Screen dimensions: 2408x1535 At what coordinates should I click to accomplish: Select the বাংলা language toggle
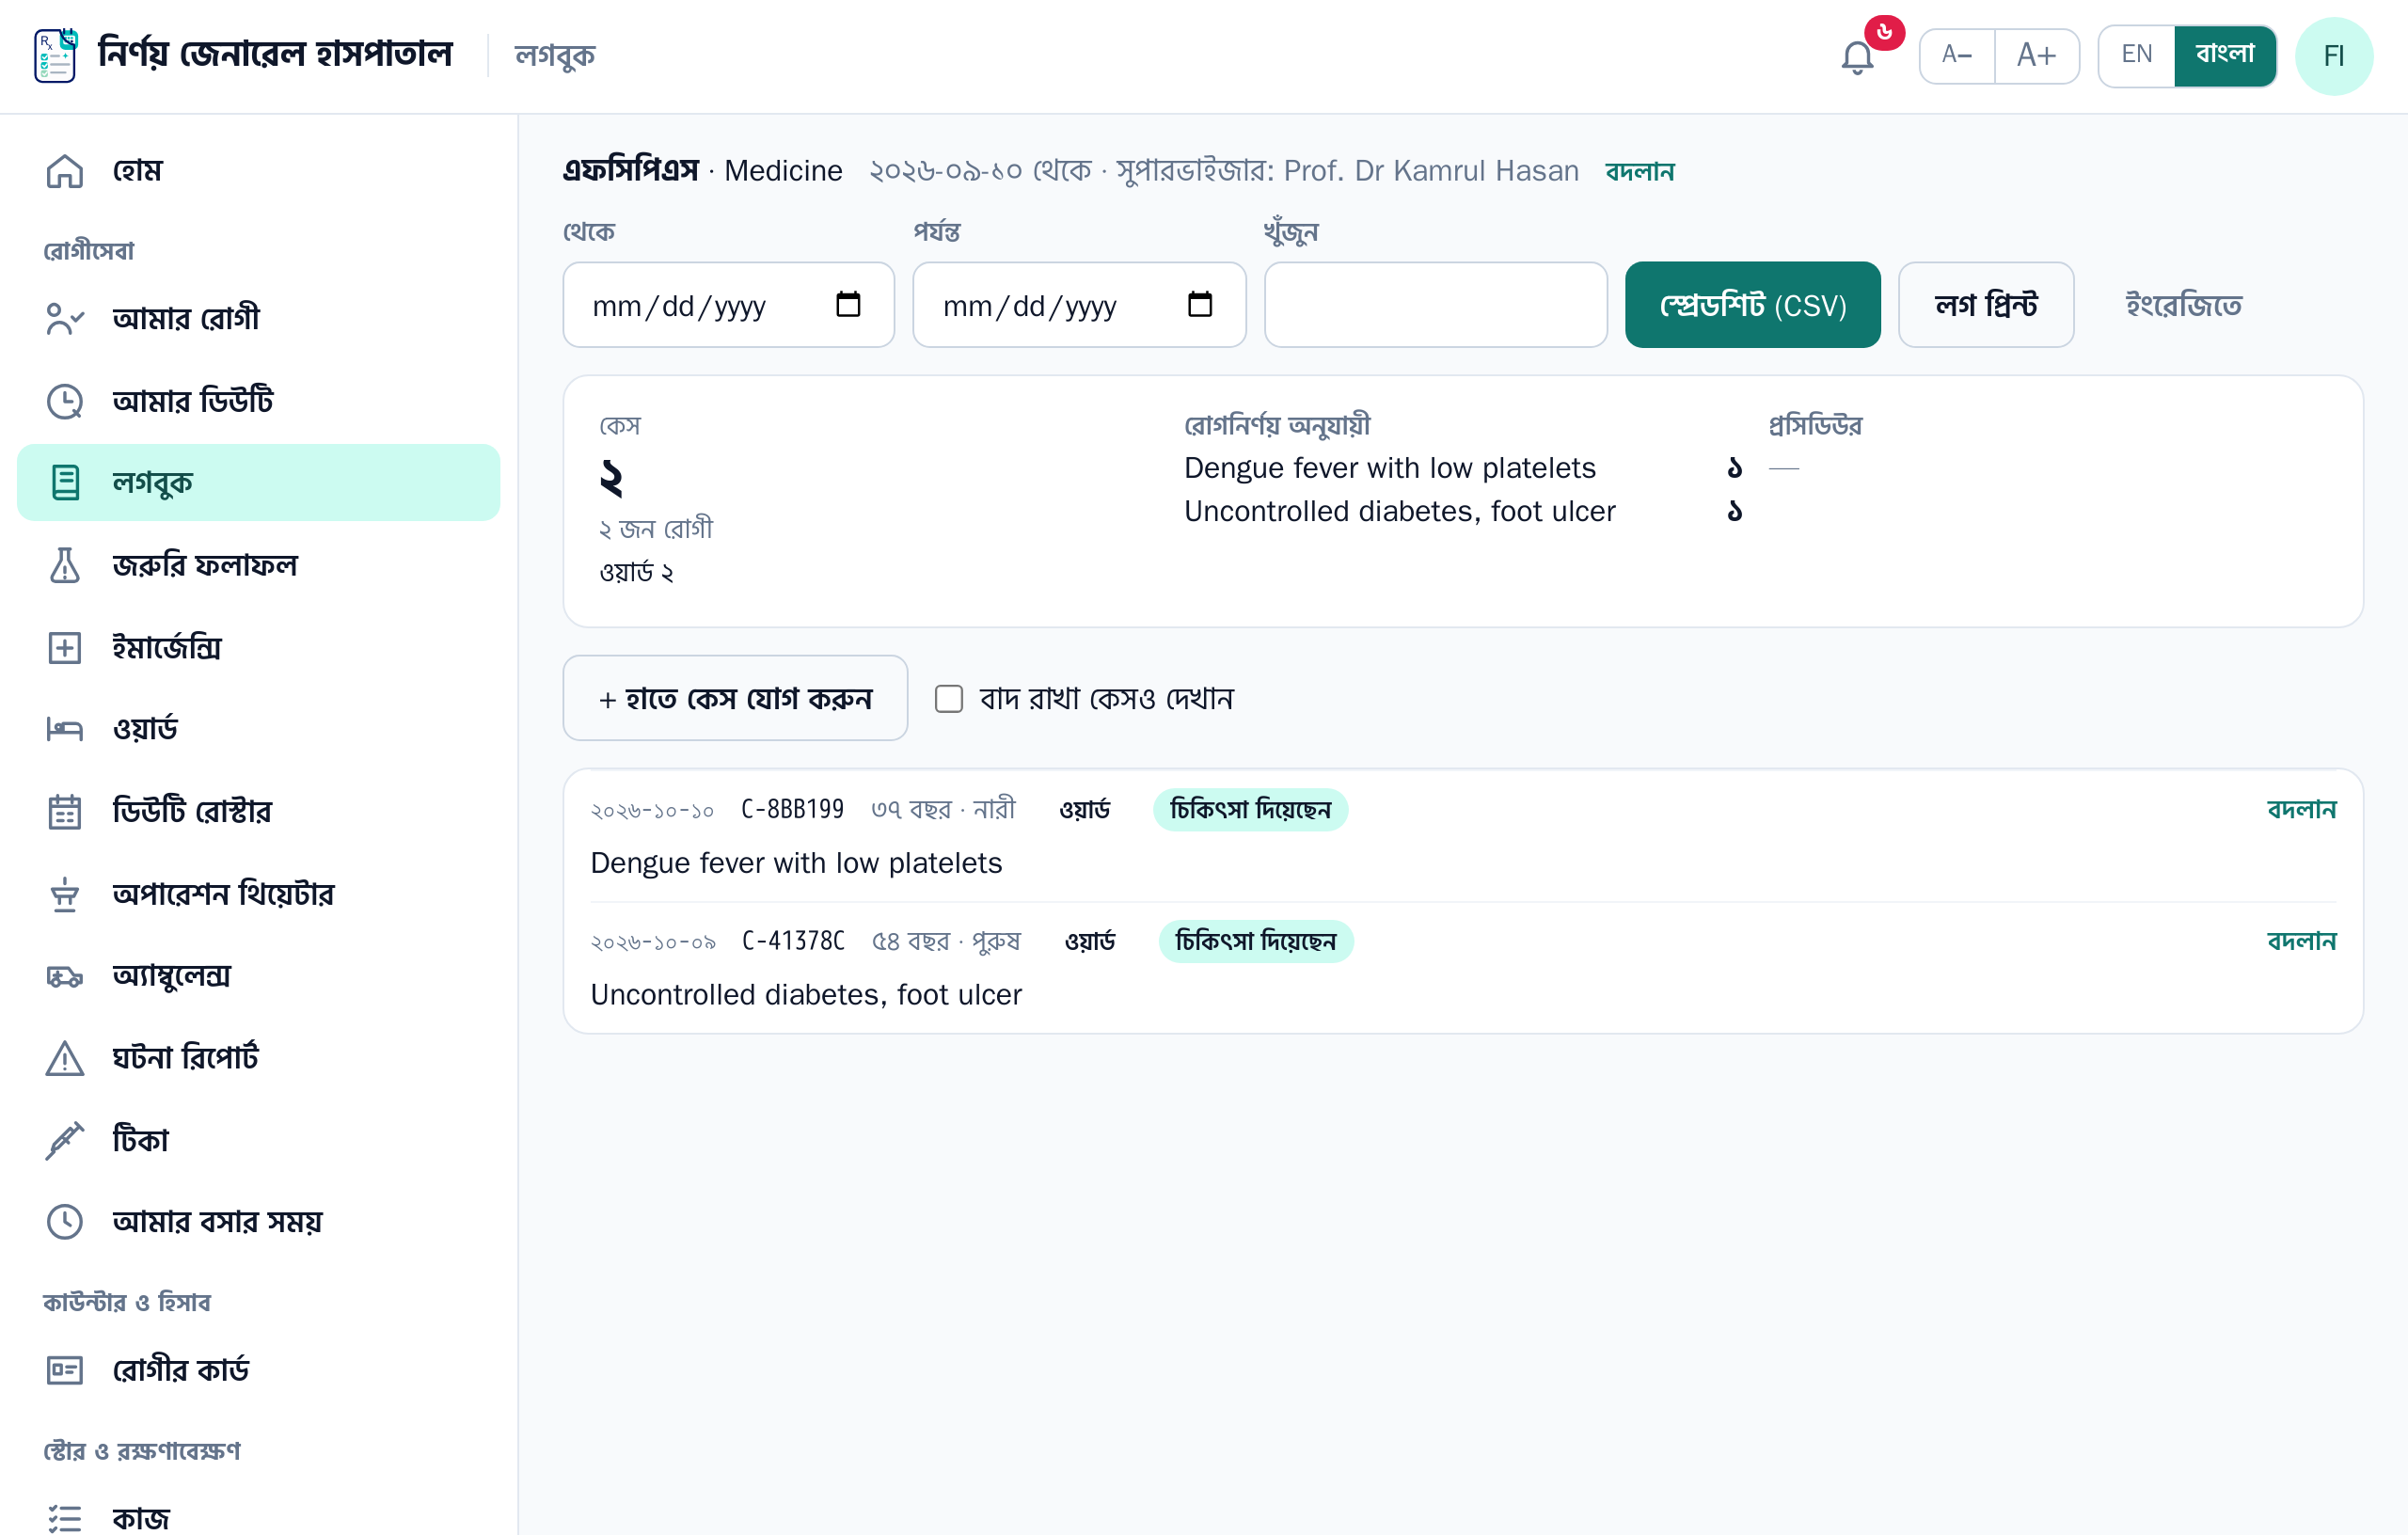coord(2225,55)
